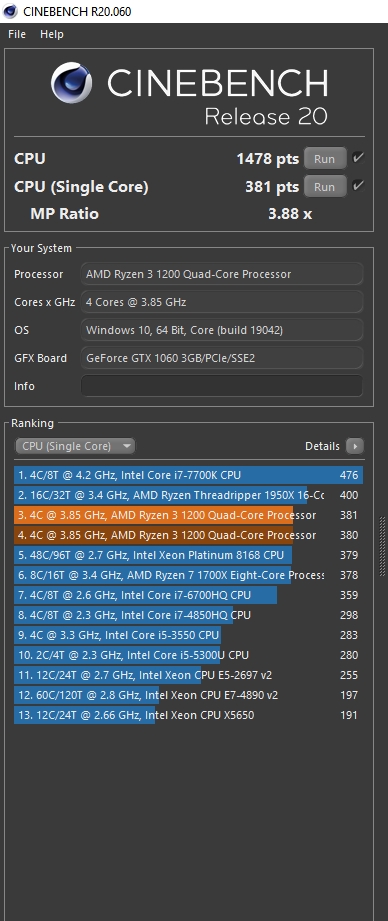Select ranking entry 7 Core i7-6700HQ
Image resolution: width=388 pixels, height=921 pixels.
click(188, 595)
